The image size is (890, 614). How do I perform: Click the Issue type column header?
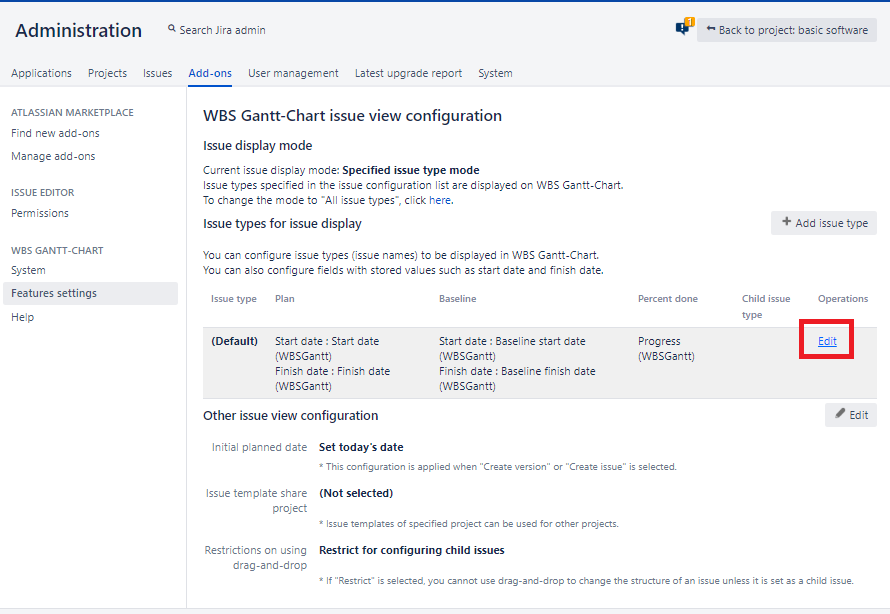[233, 298]
